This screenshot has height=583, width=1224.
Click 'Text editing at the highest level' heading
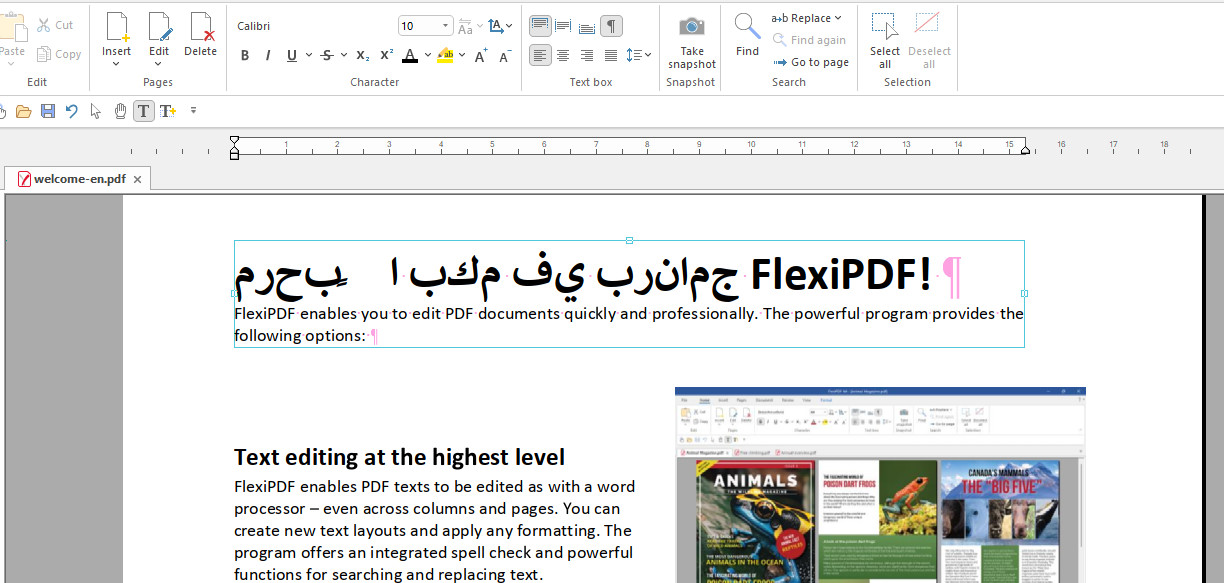[399, 458]
